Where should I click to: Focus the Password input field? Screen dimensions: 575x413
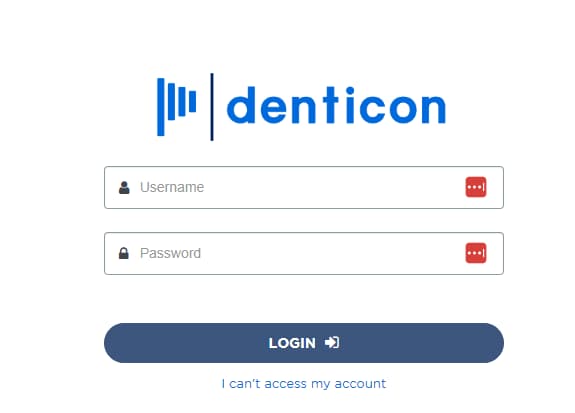[304, 253]
